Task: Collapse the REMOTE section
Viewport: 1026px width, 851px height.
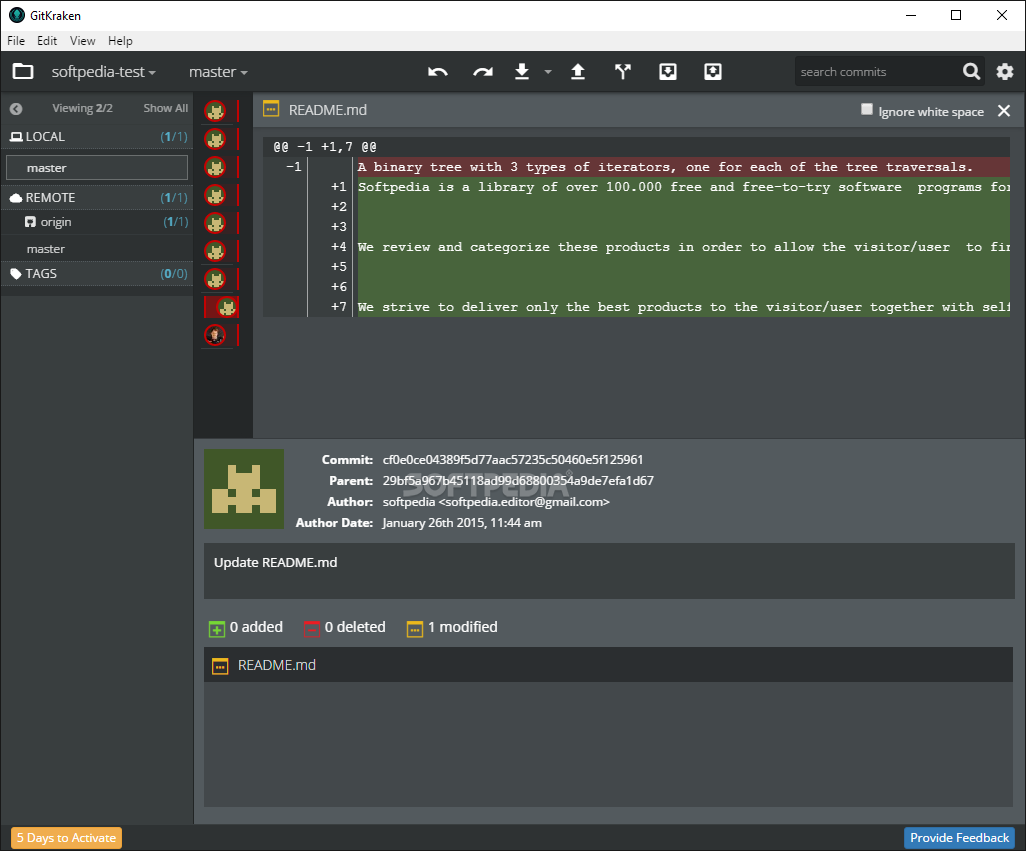Action: [x=98, y=198]
